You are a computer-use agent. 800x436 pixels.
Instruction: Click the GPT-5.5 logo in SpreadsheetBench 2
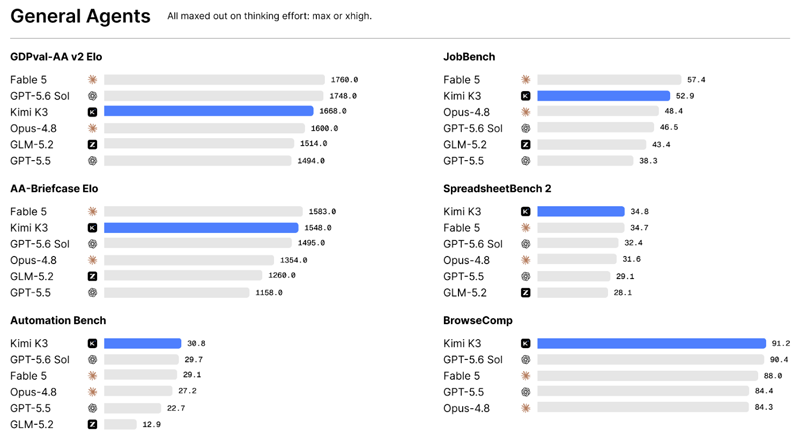[526, 276]
